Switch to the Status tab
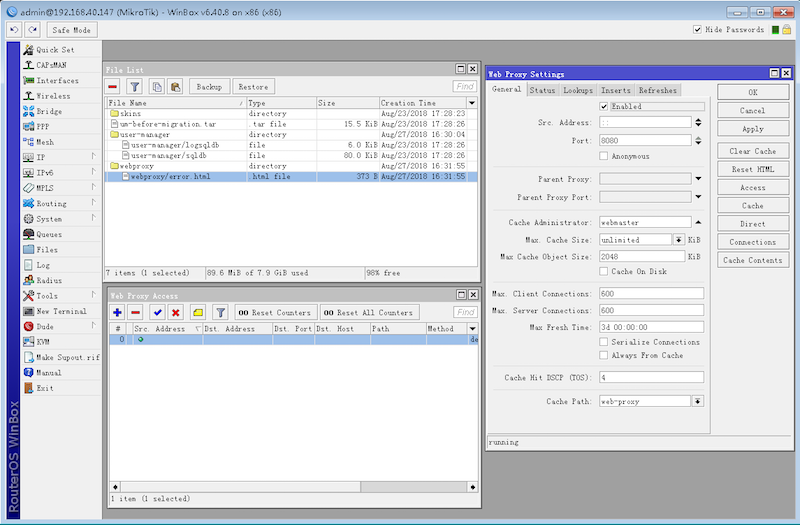The width and height of the screenshot is (800, 525). click(542, 90)
